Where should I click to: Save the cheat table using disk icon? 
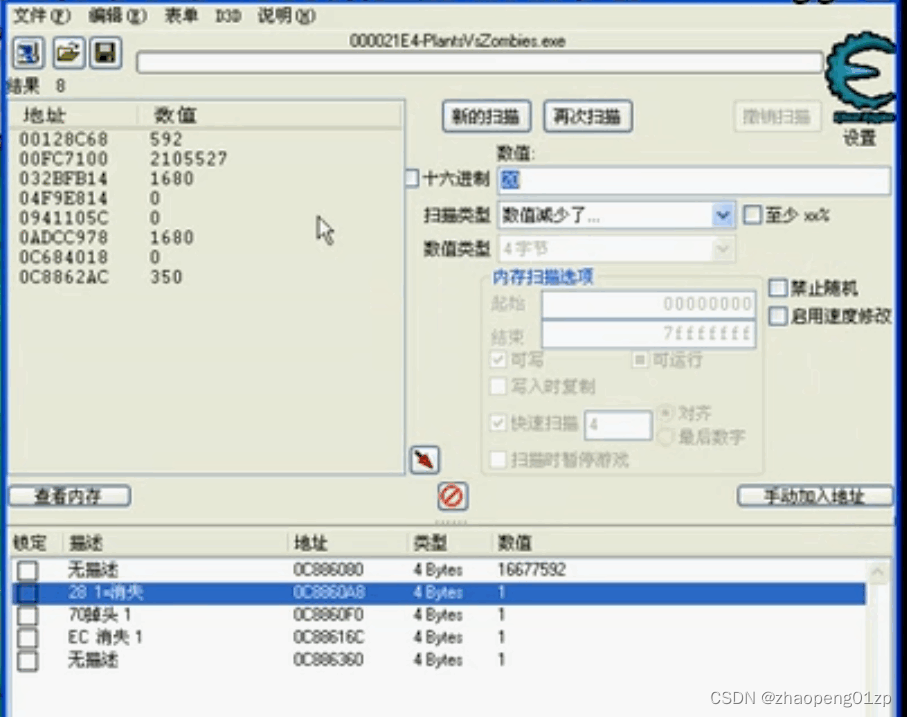[x=106, y=54]
